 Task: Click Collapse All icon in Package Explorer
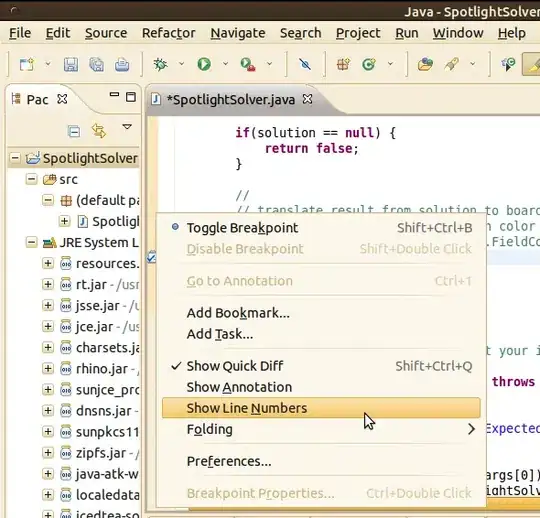74,131
